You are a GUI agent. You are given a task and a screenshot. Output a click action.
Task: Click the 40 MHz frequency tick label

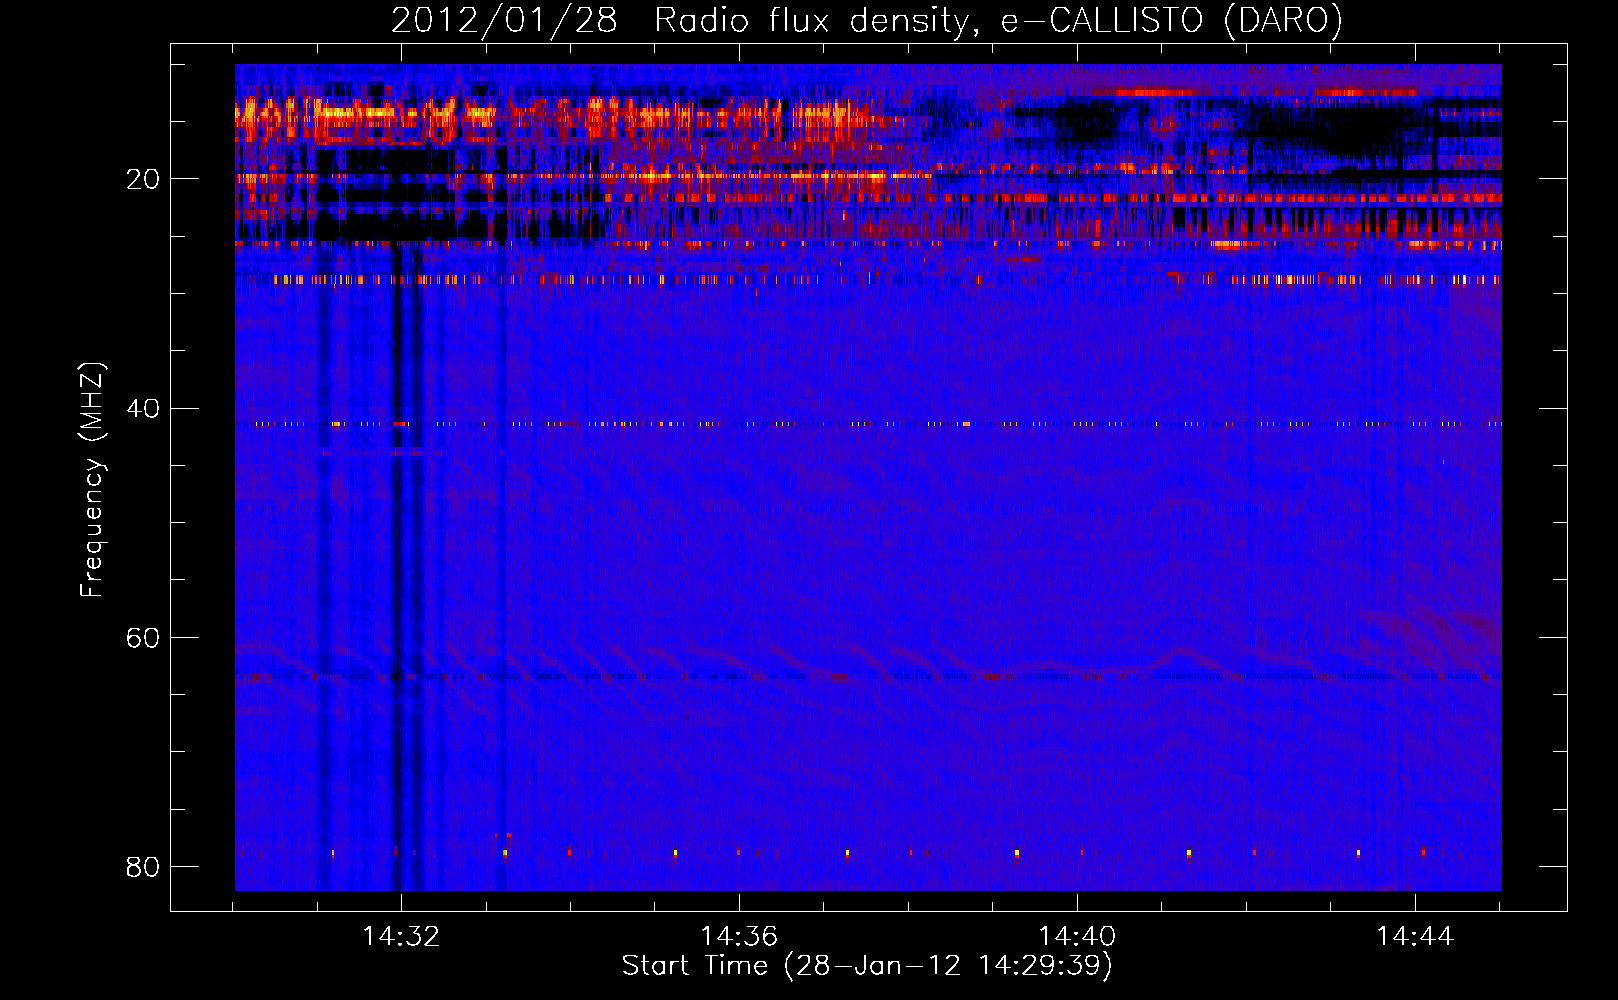click(143, 408)
